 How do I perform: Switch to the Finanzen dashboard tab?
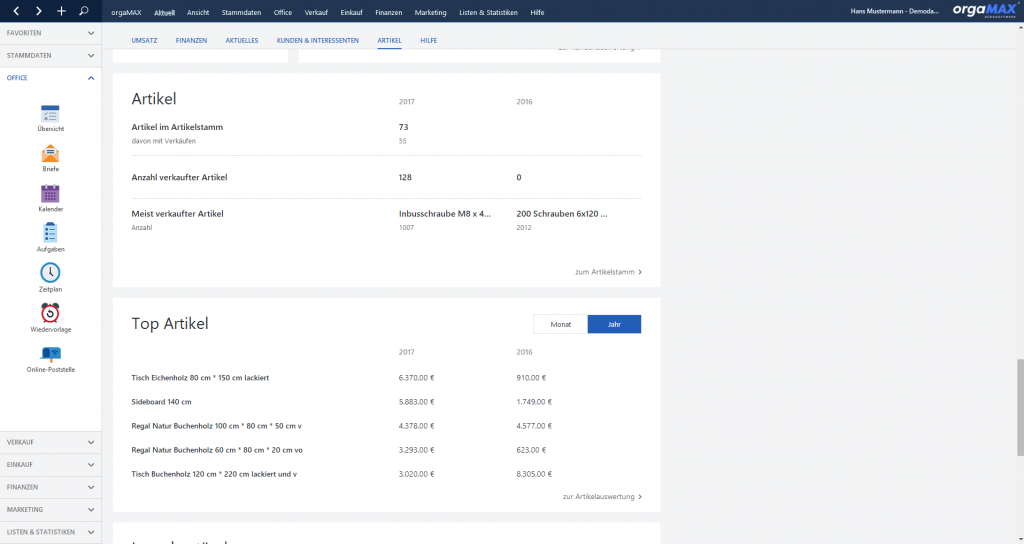pyautogui.click(x=191, y=40)
